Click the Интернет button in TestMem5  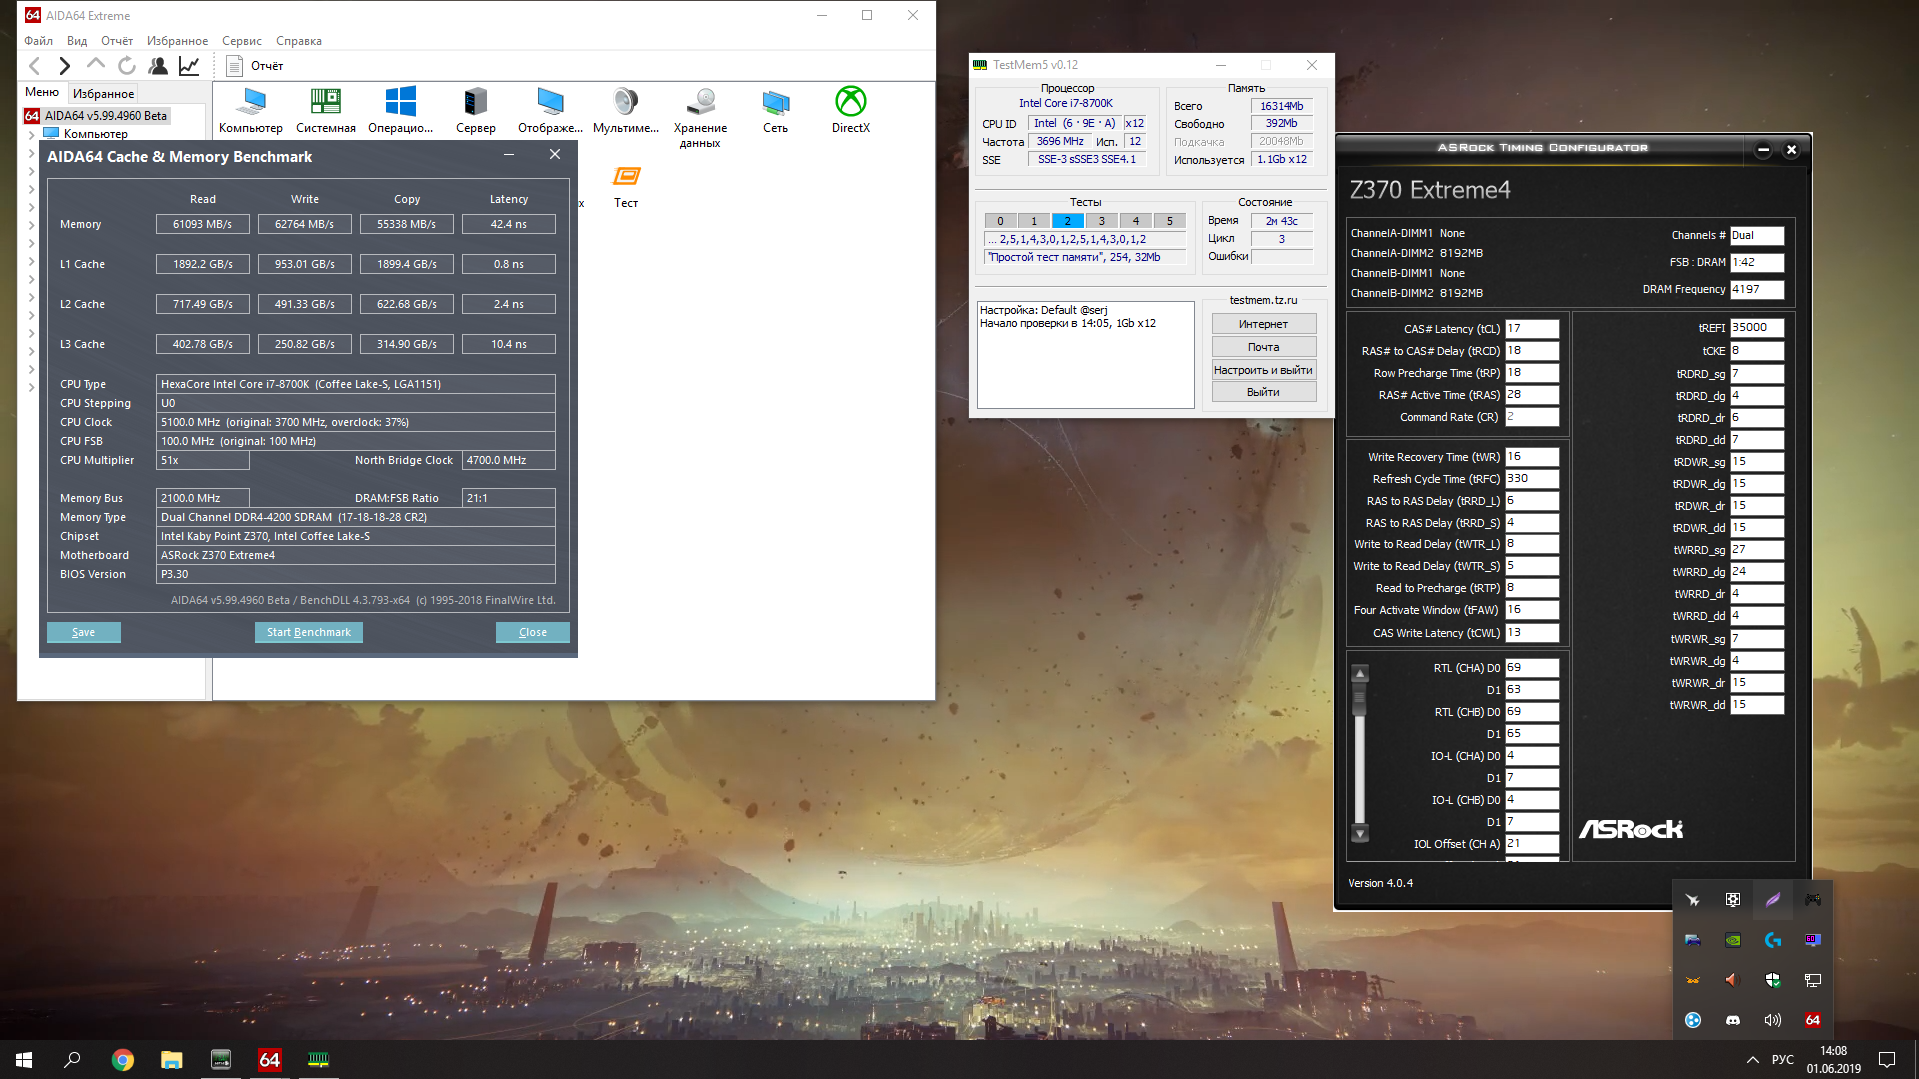(1264, 324)
